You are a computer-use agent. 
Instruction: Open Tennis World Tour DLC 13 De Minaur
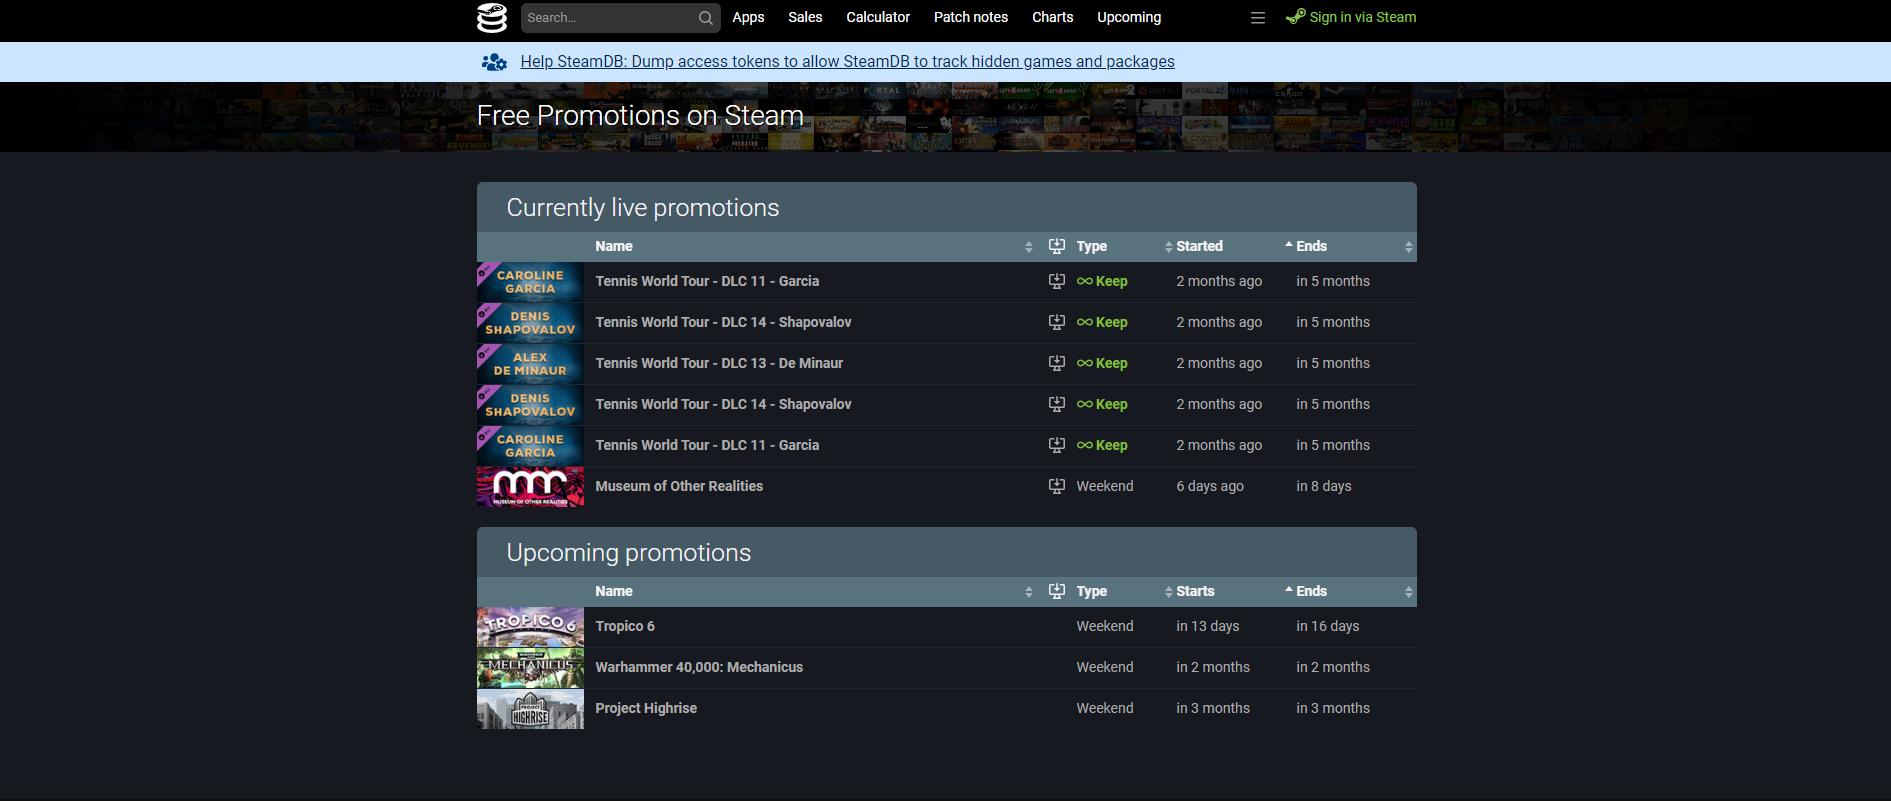[x=719, y=363]
